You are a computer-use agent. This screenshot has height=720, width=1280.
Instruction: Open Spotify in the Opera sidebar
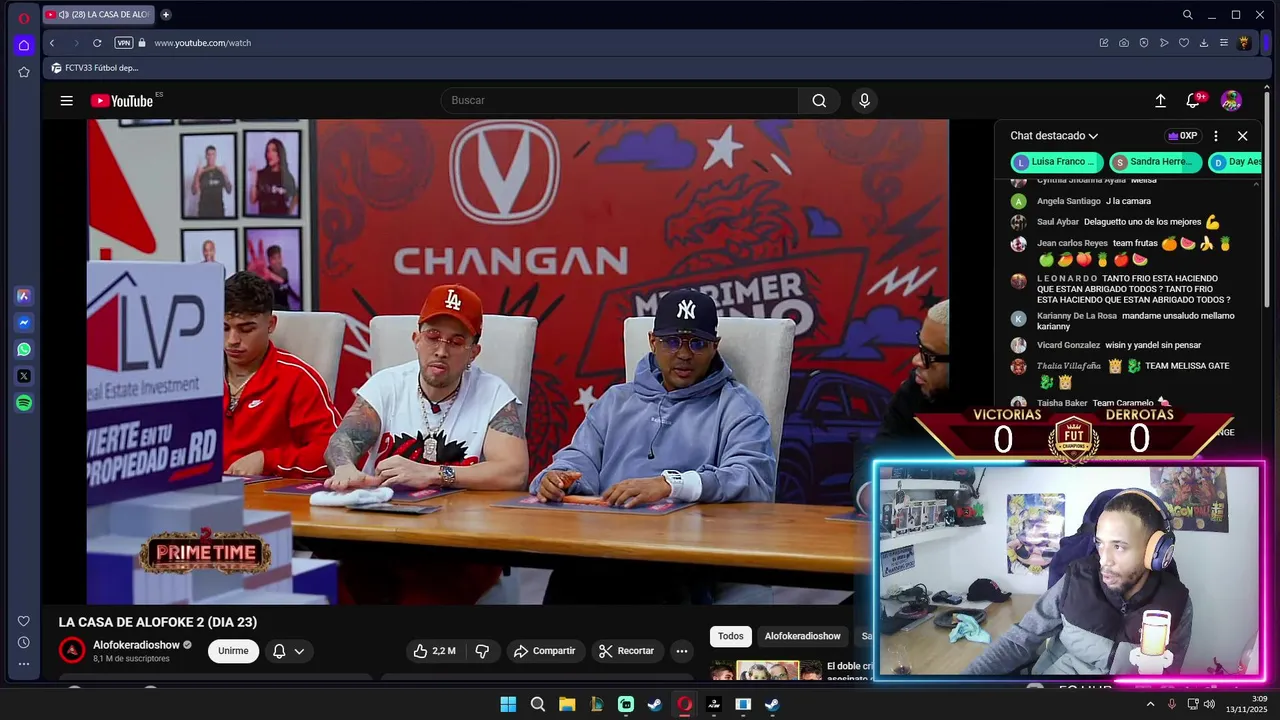click(x=24, y=403)
